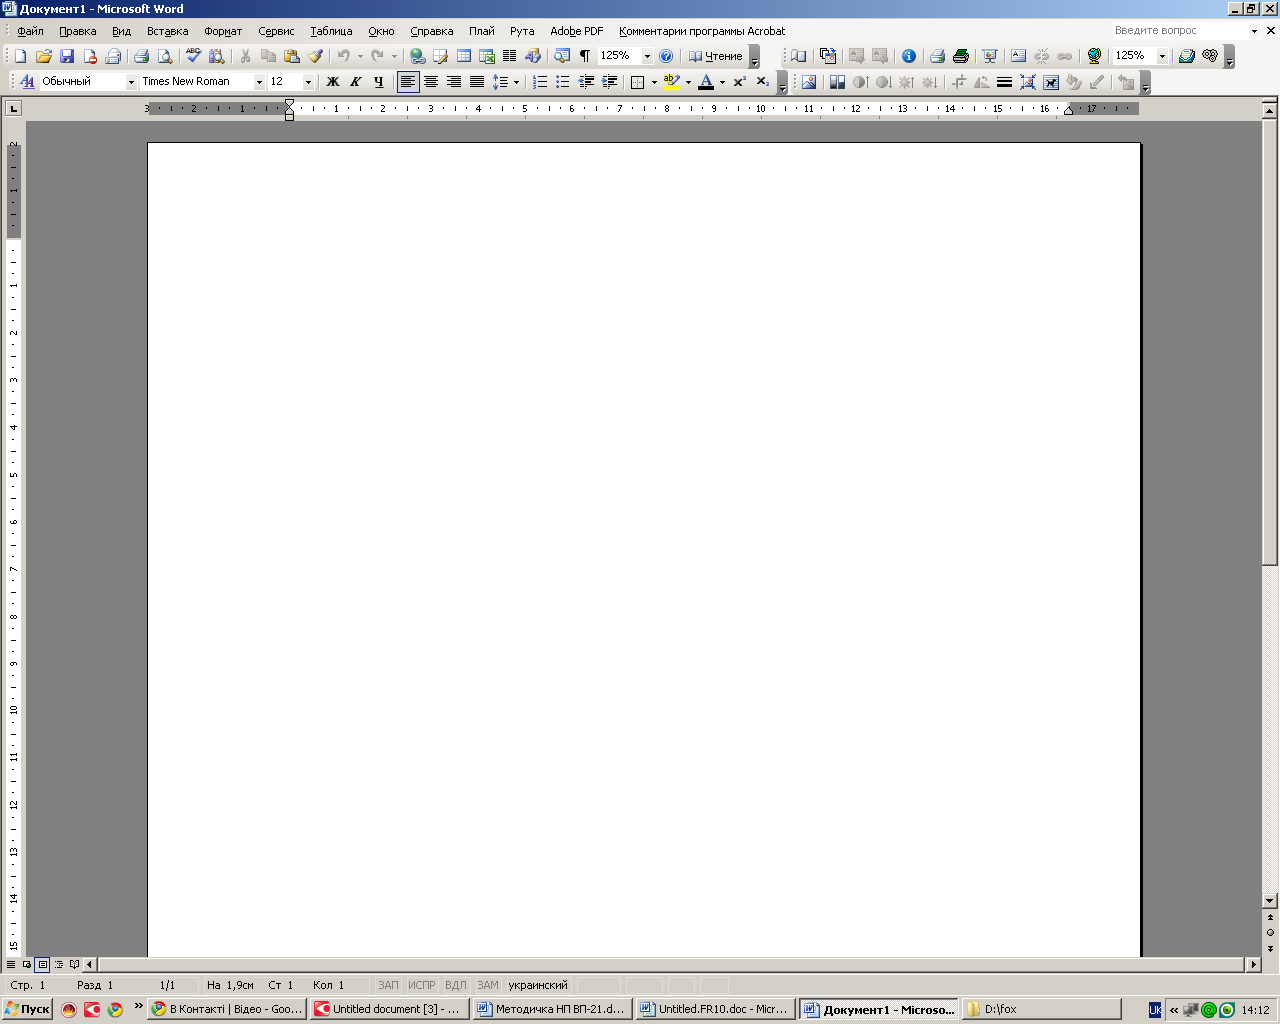Click the Введите вопрос help input field
The height and width of the screenshot is (1024, 1280).
pos(1178,31)
